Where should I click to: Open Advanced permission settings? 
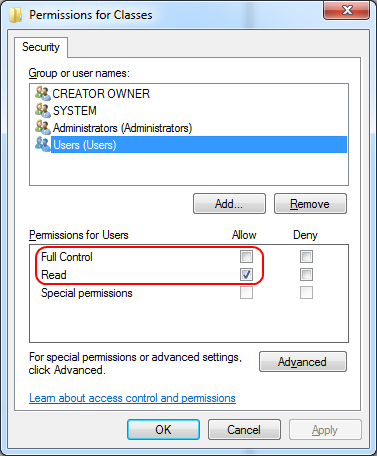(x=303, y=362)
